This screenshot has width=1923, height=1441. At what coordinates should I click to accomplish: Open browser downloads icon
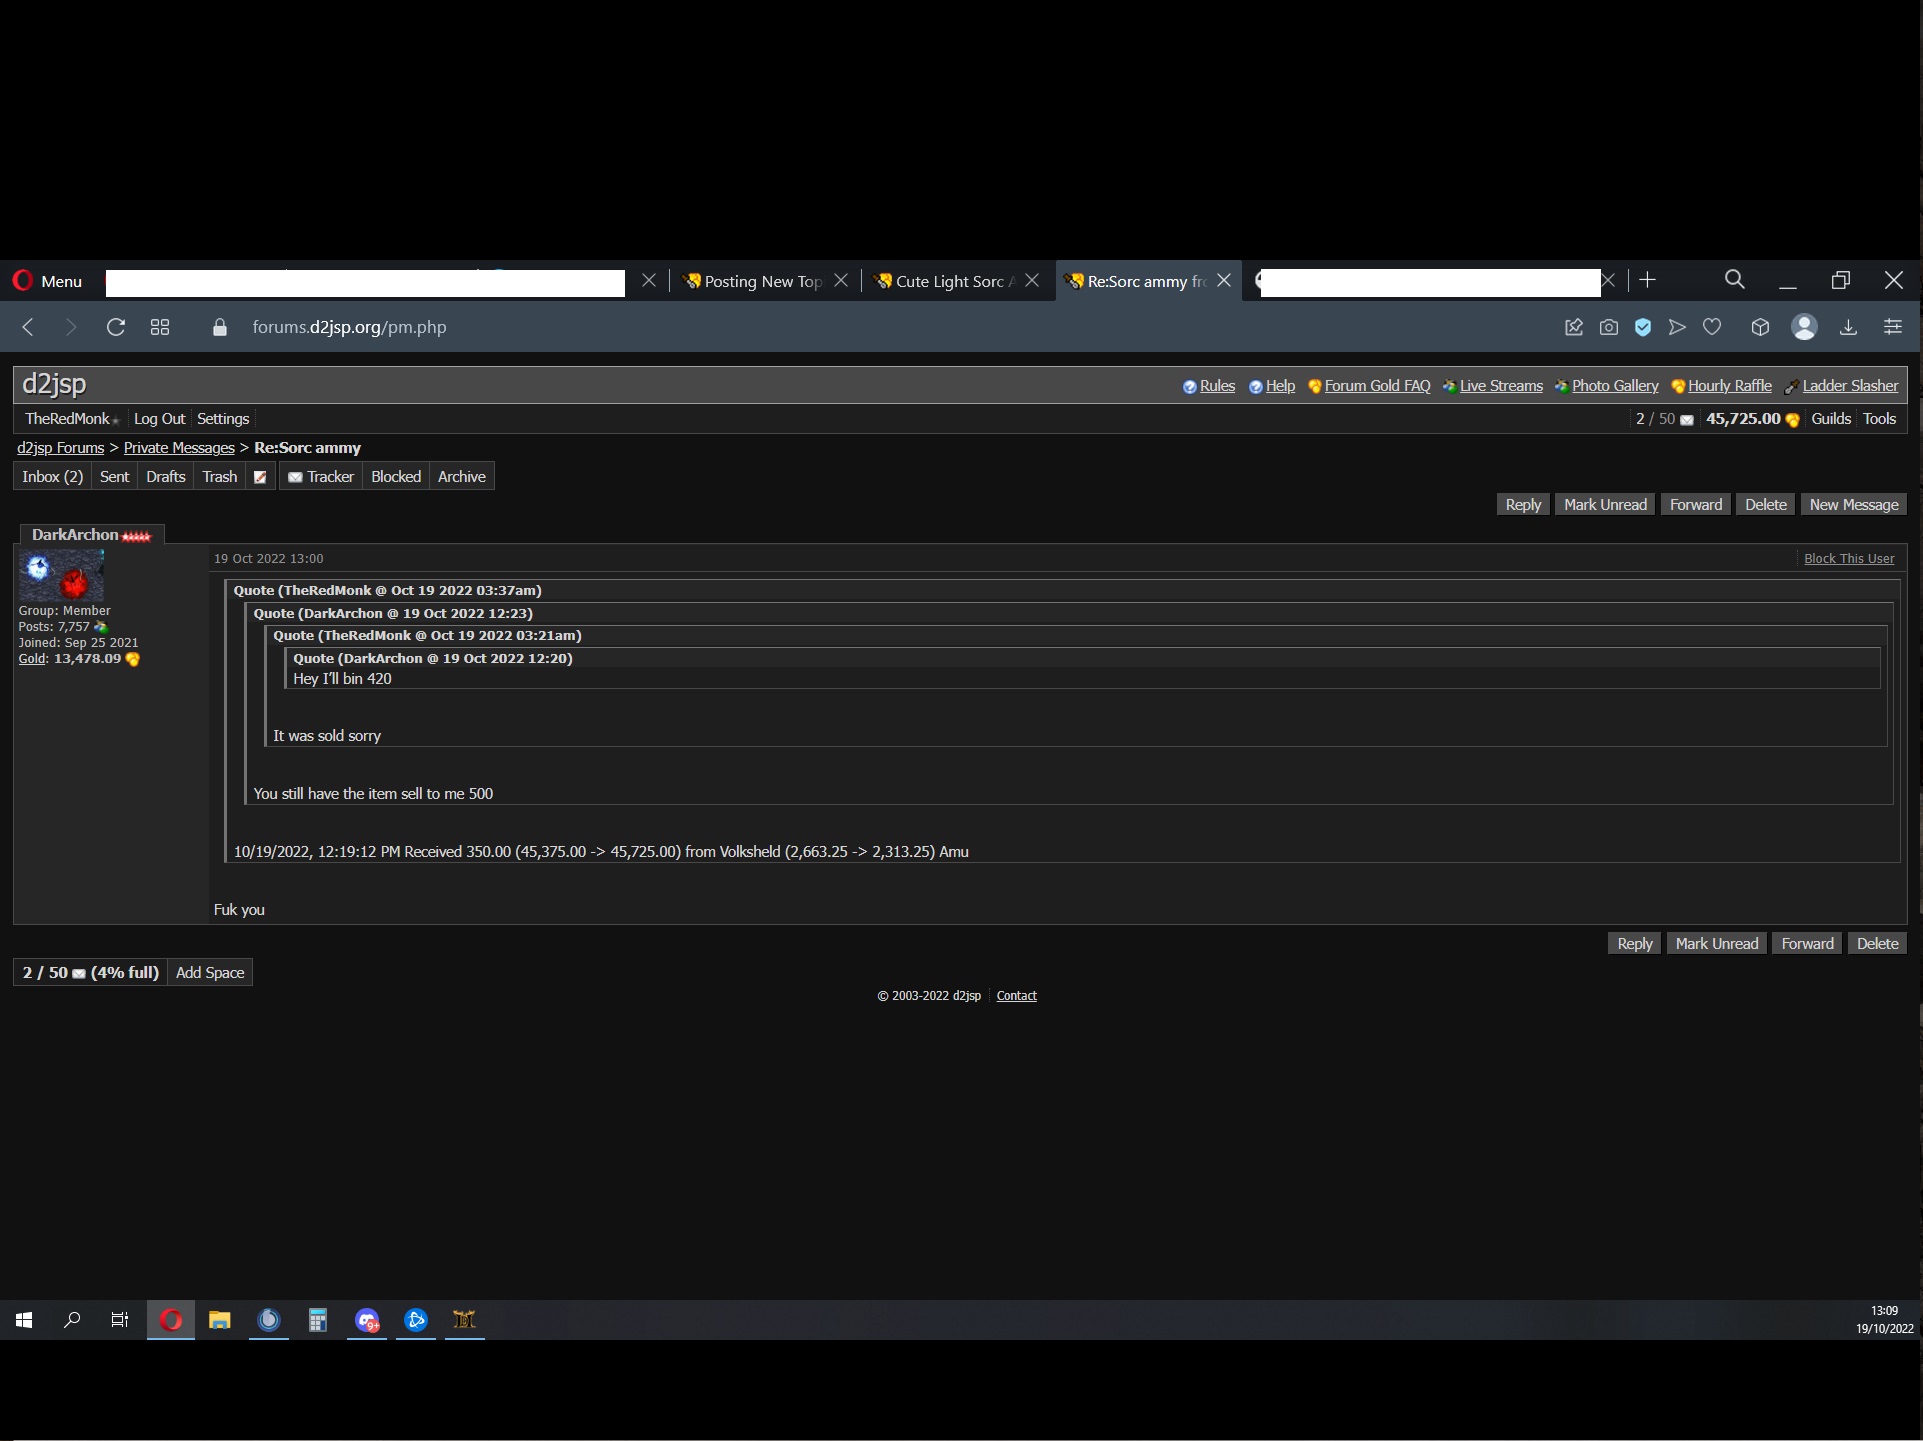(x=1849, y=327)
